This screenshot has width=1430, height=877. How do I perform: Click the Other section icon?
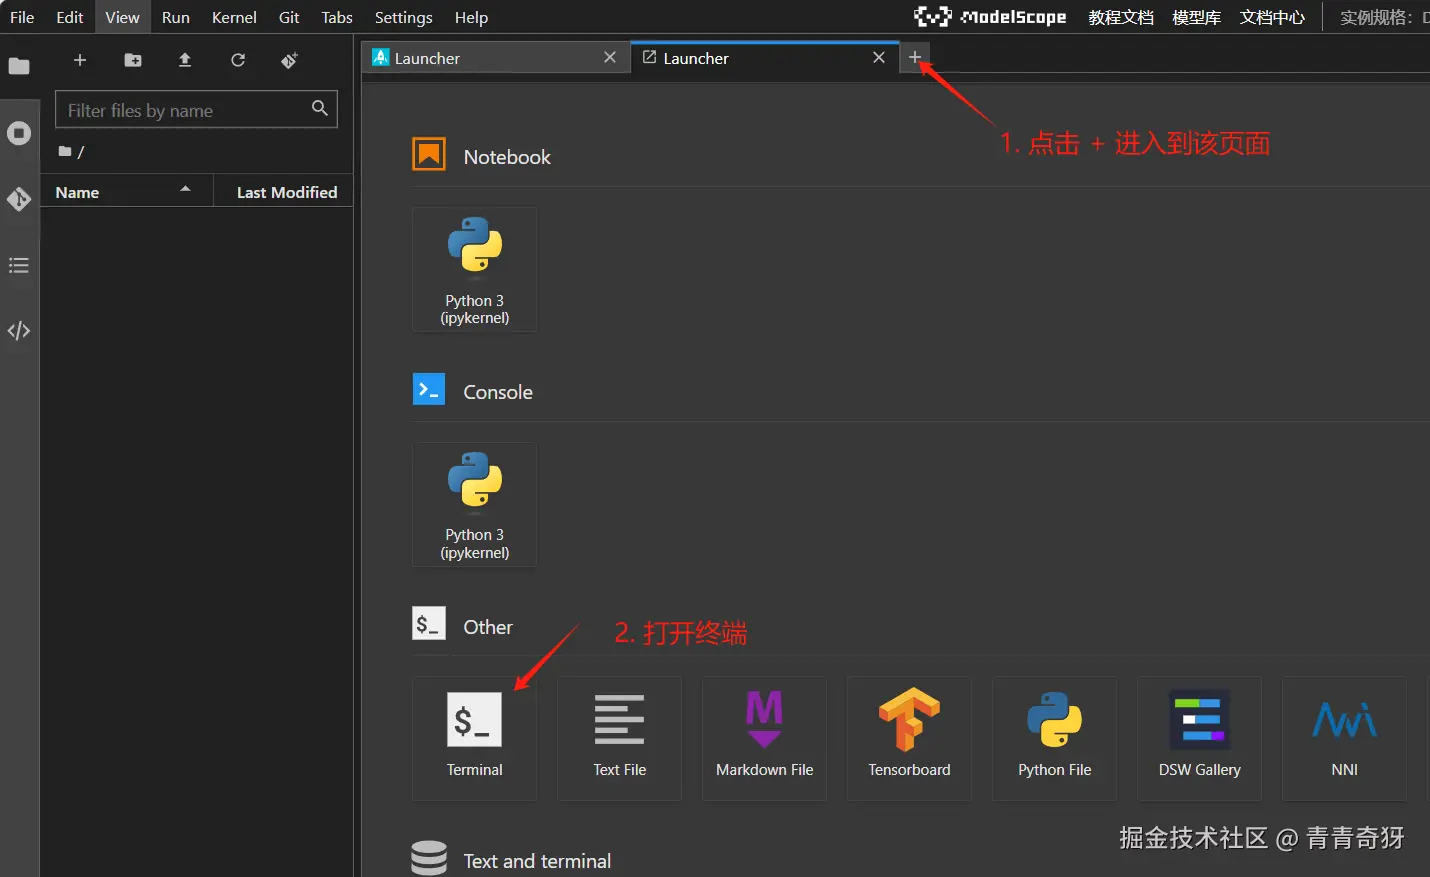coord(429,624)
